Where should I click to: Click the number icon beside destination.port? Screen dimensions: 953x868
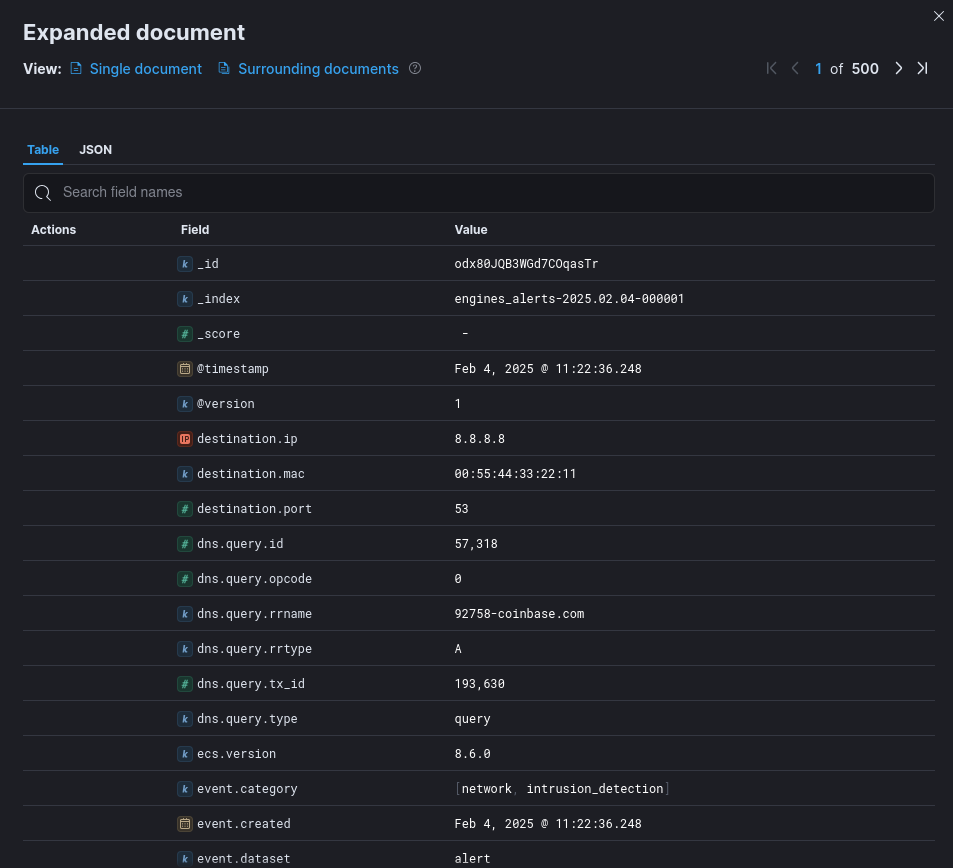pyautogui.click(x=185, y=509)
